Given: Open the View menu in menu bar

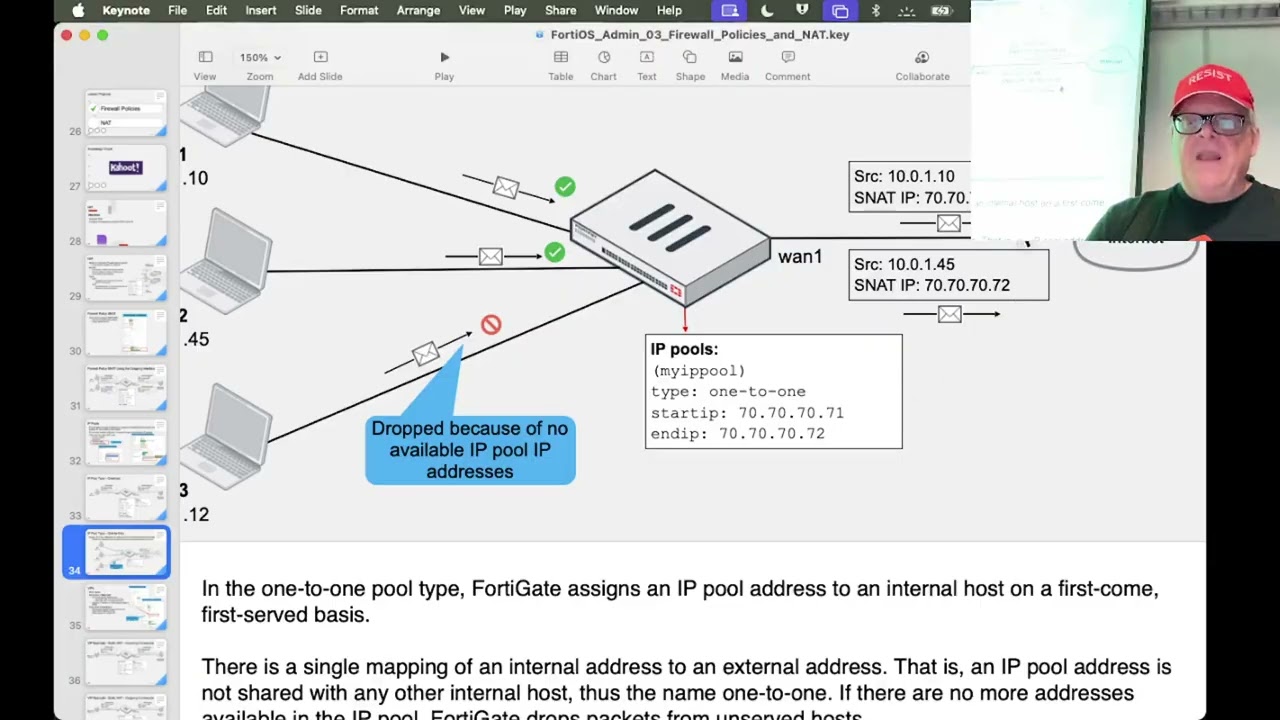Looking at the screenshot, I should click(x=472, y=11).
